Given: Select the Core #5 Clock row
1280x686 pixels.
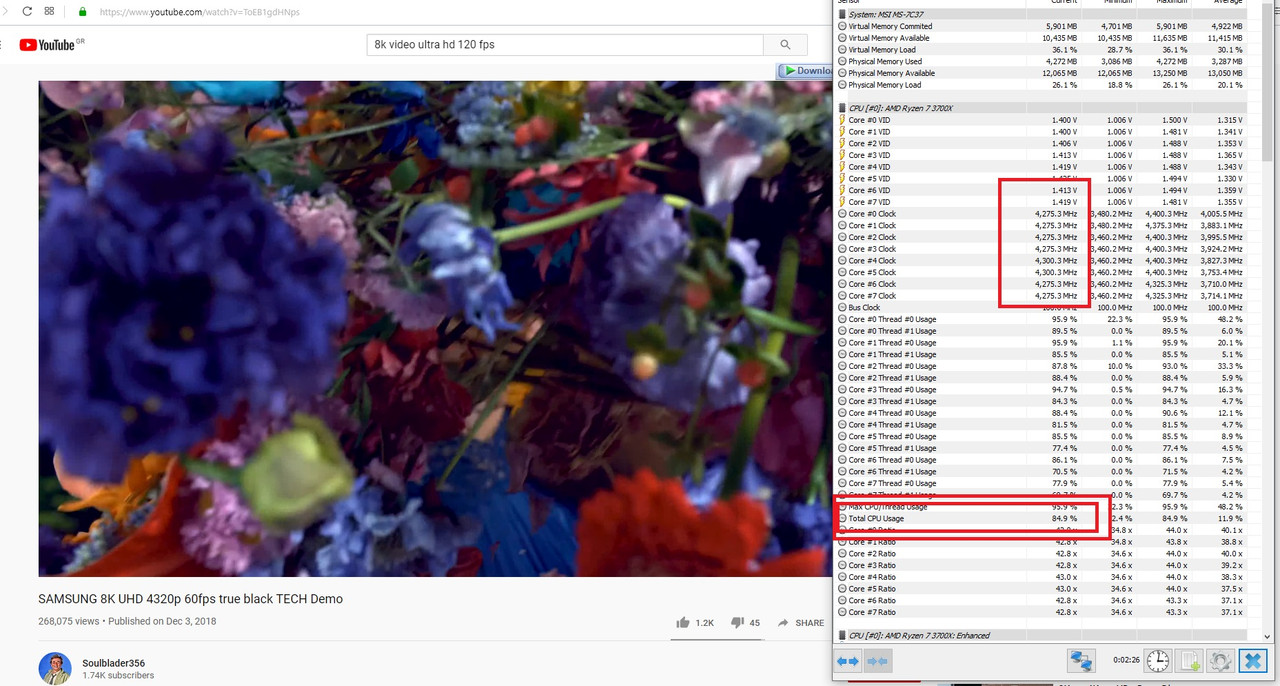Looking at the screenshot, I should tap(1041, 273).
